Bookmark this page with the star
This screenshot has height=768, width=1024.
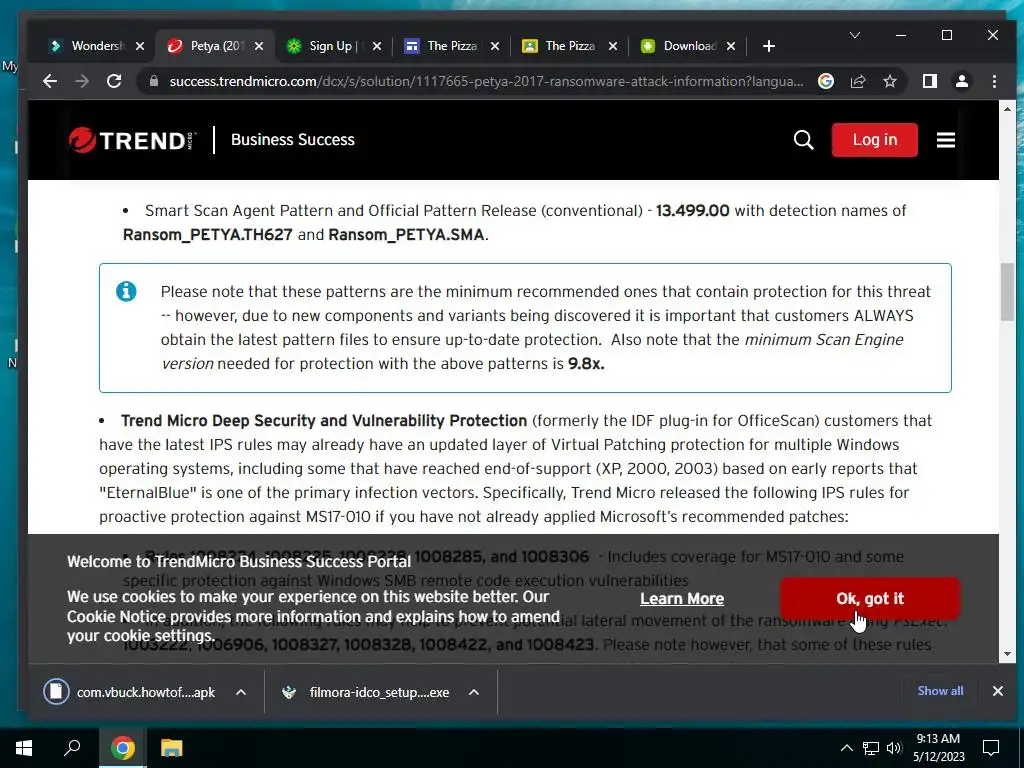[889, 81]
